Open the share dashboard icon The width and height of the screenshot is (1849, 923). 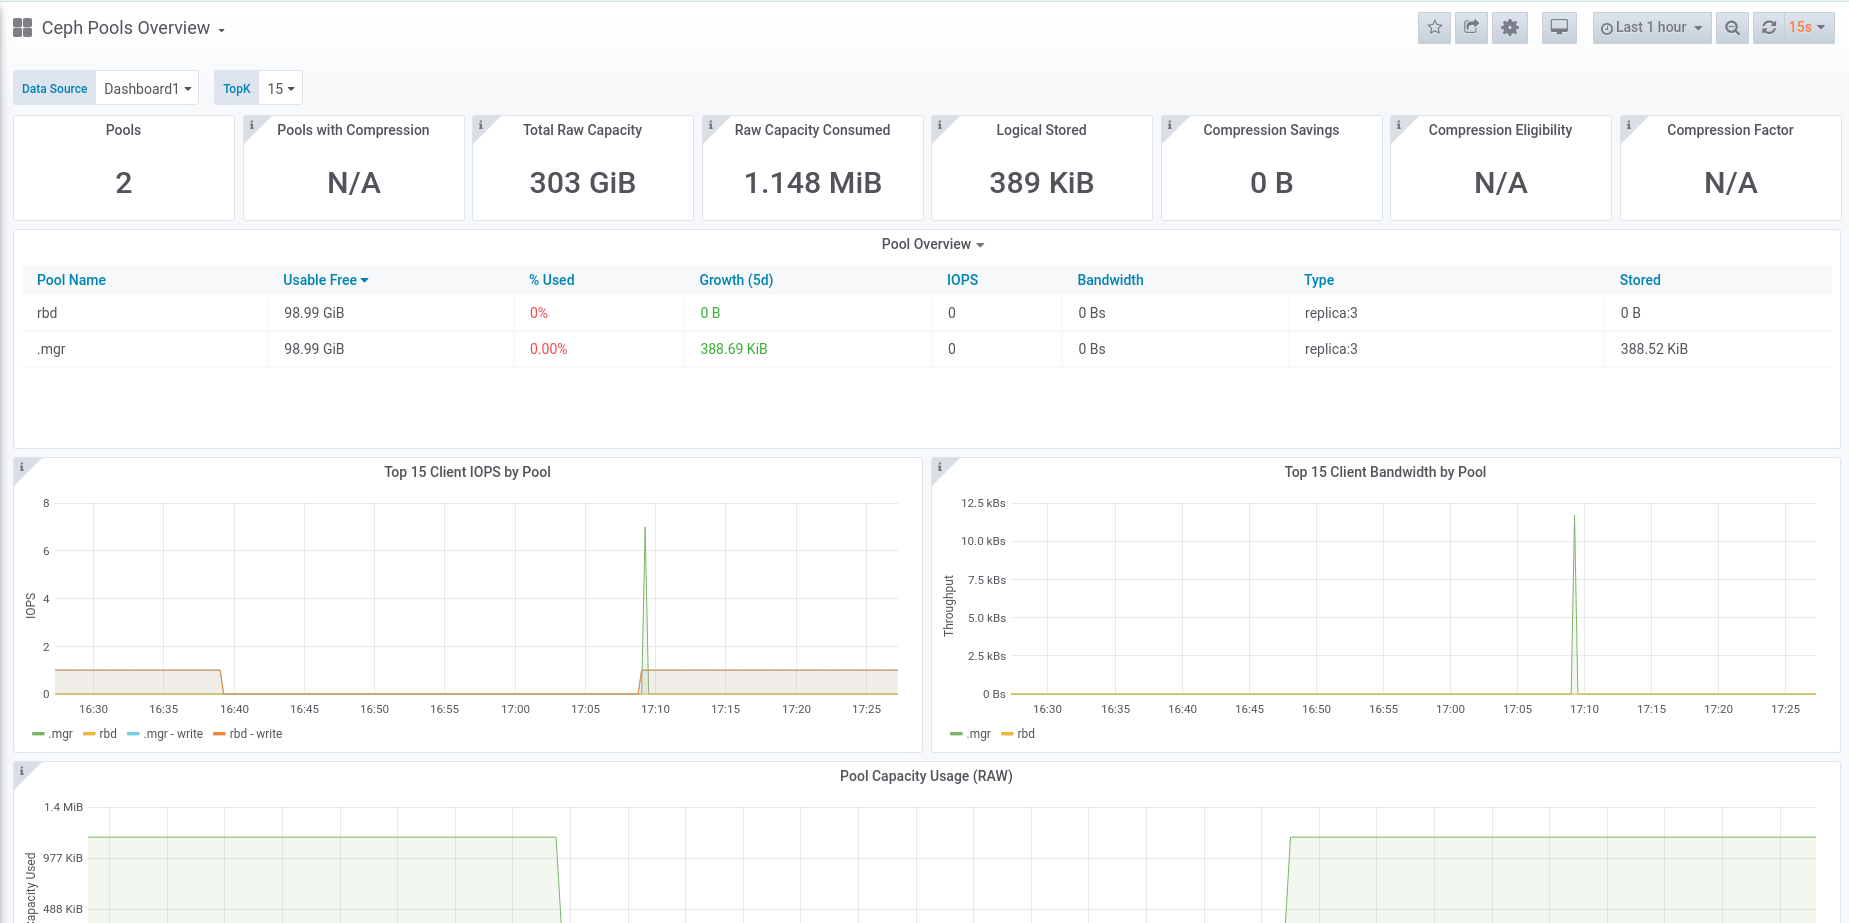click(x=1471, y=28)
